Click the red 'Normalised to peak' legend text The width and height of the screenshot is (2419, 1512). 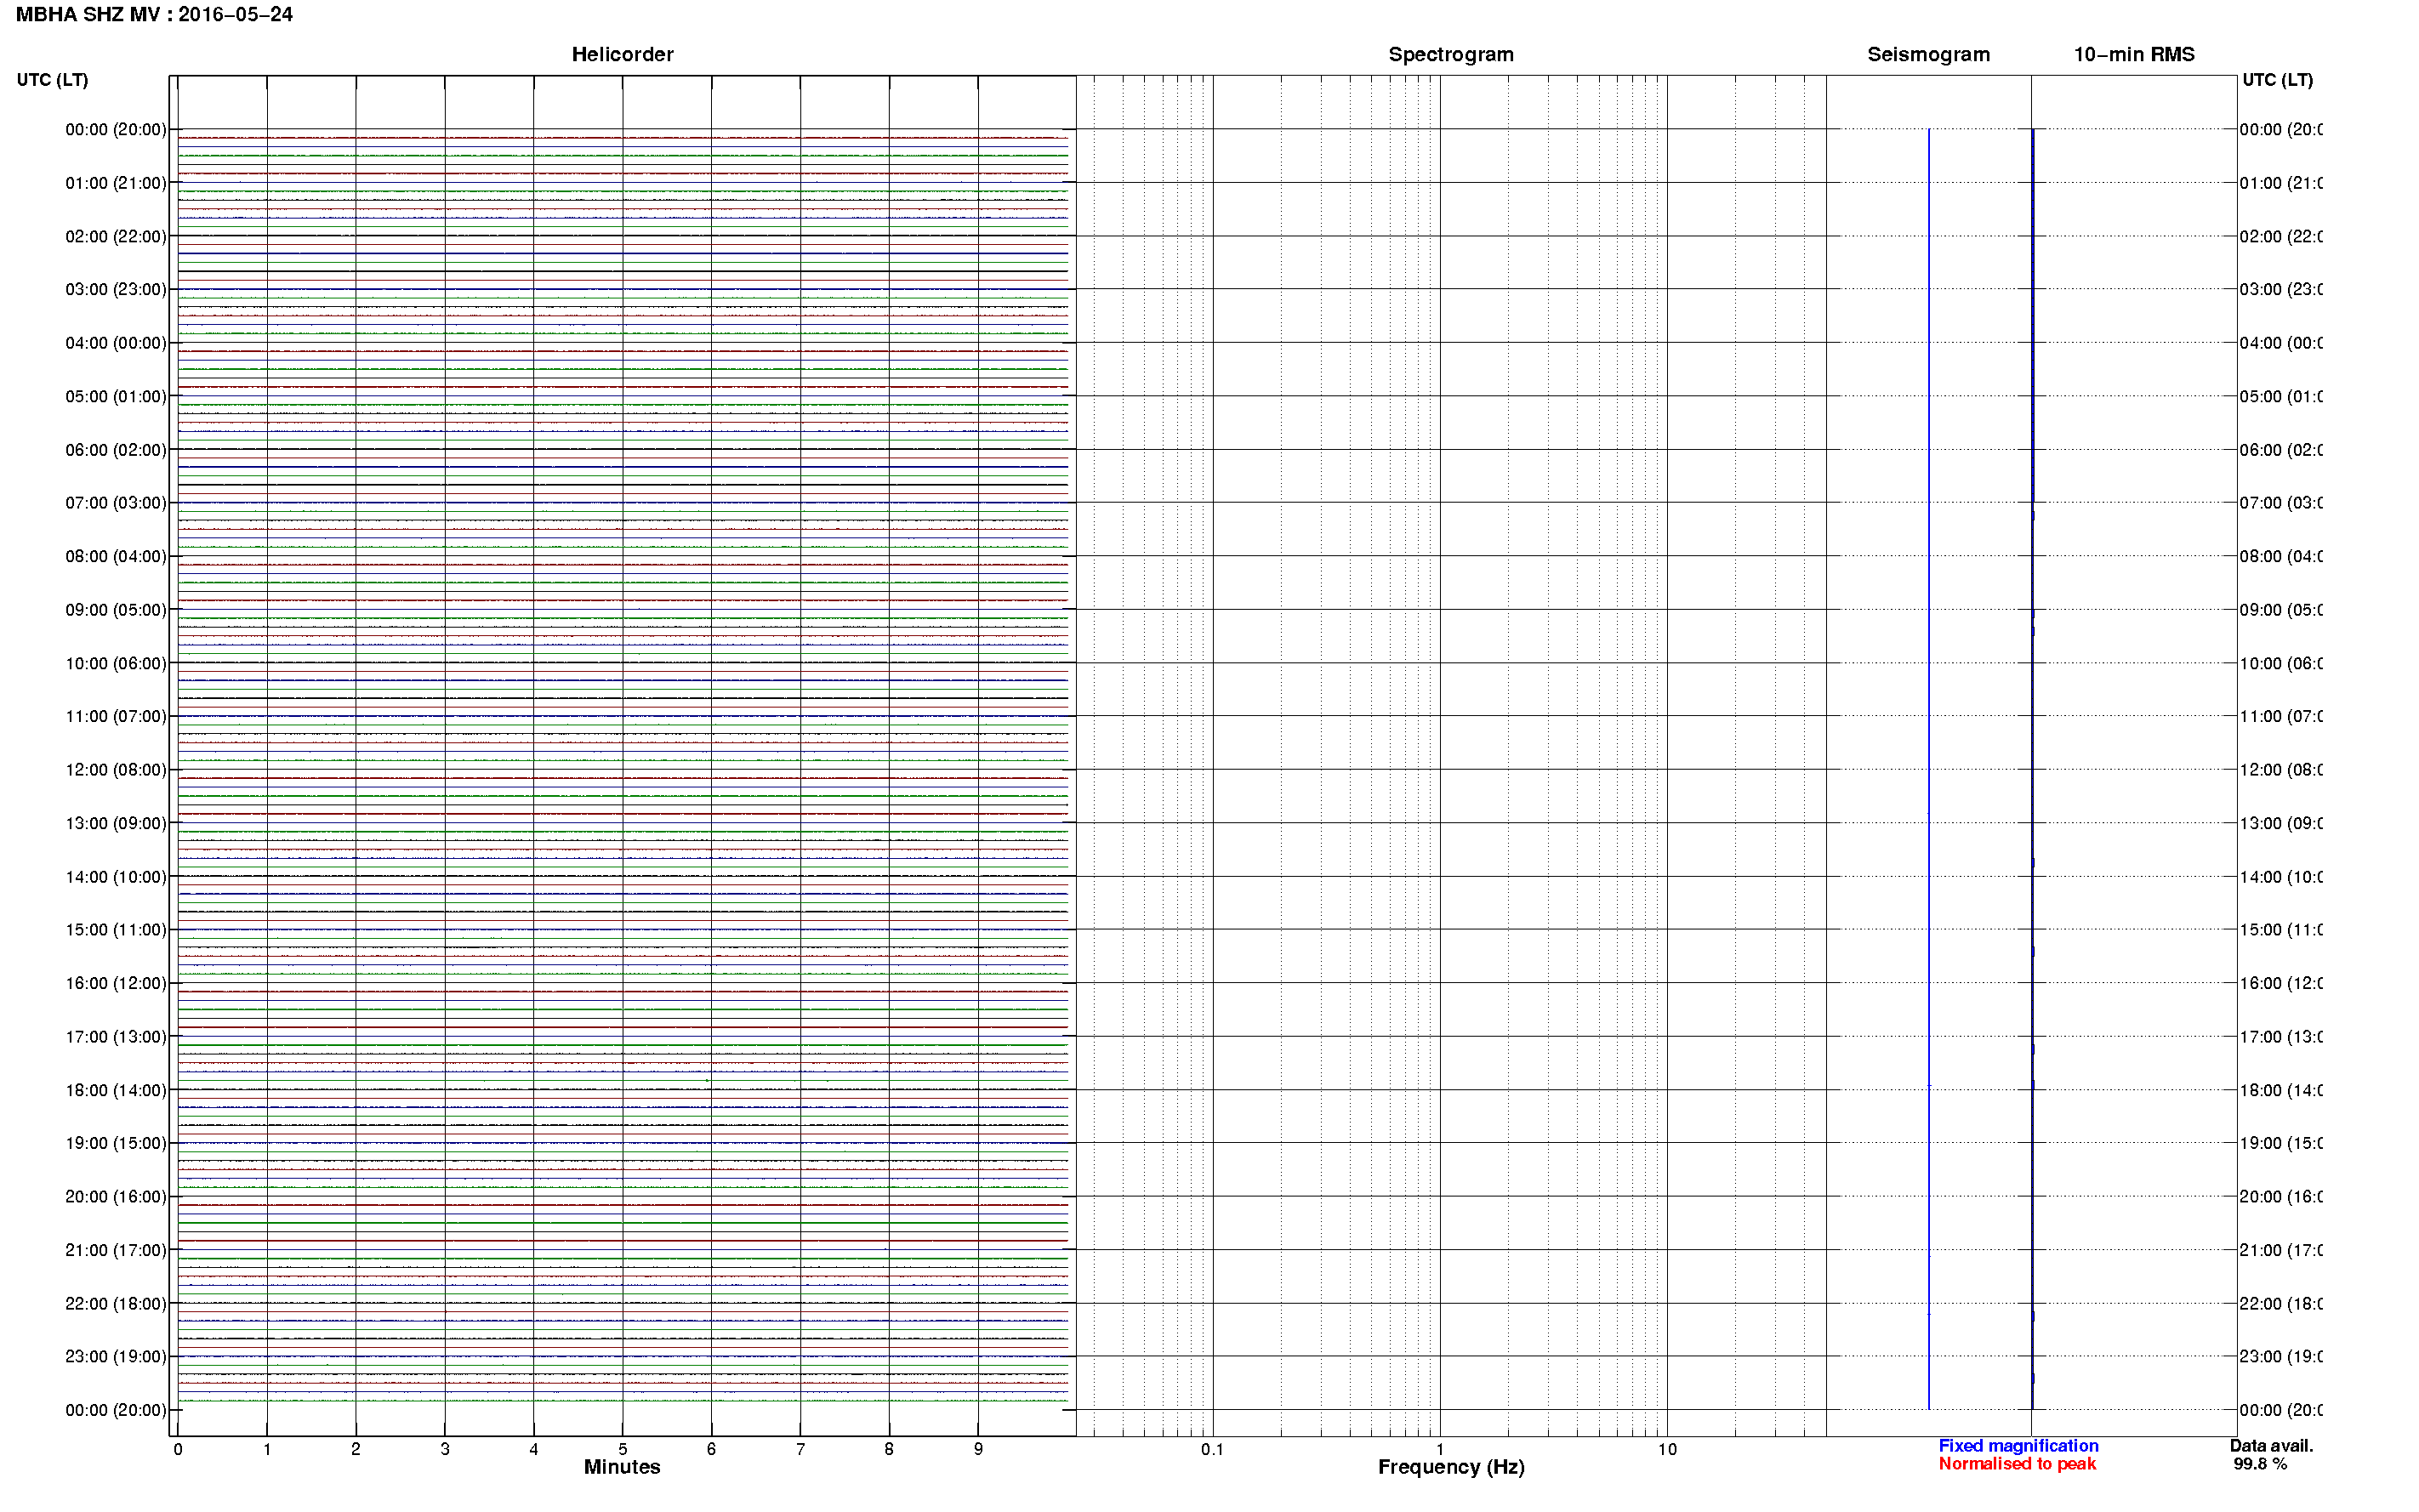2017,1464
